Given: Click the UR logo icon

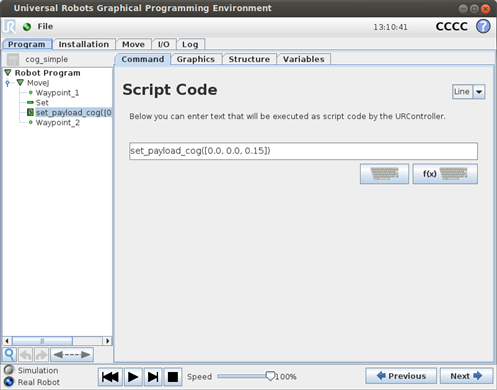Looking at the screenshot, I should coord(9,26).
